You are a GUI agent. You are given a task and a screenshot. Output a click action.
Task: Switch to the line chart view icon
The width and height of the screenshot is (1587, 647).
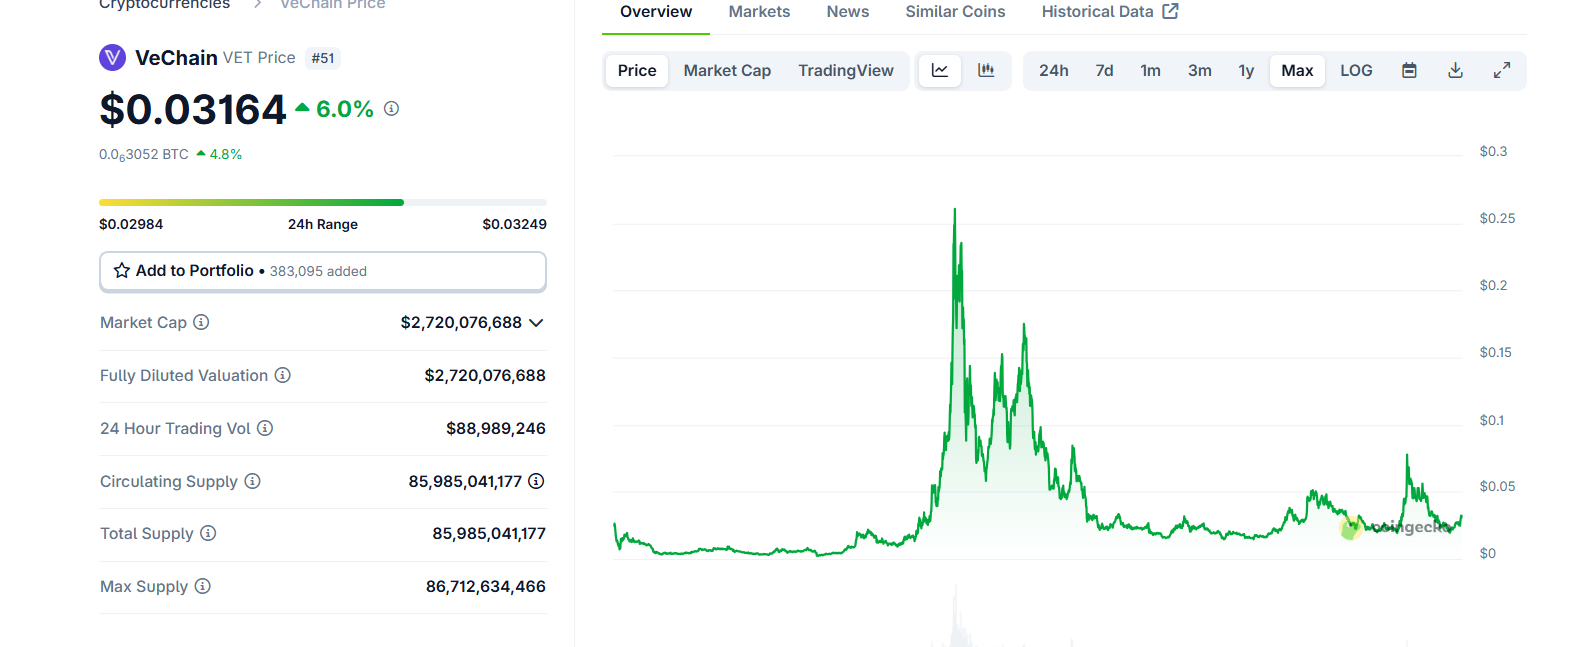pyautogui.click(x=940, y=70)
